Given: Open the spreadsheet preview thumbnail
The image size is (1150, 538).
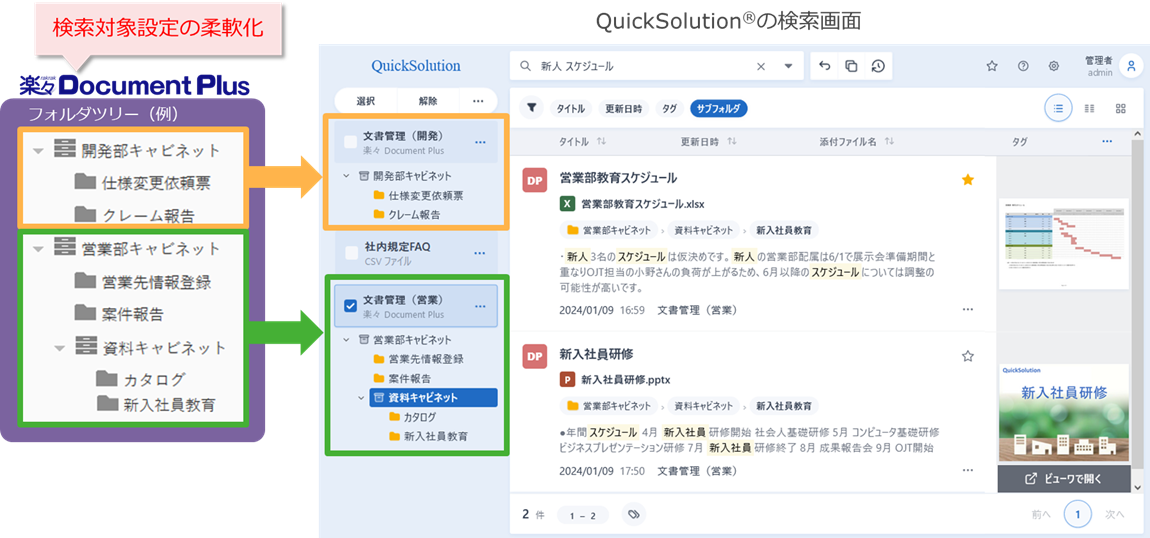Looking at the screenshot, I should (1063, 244).
